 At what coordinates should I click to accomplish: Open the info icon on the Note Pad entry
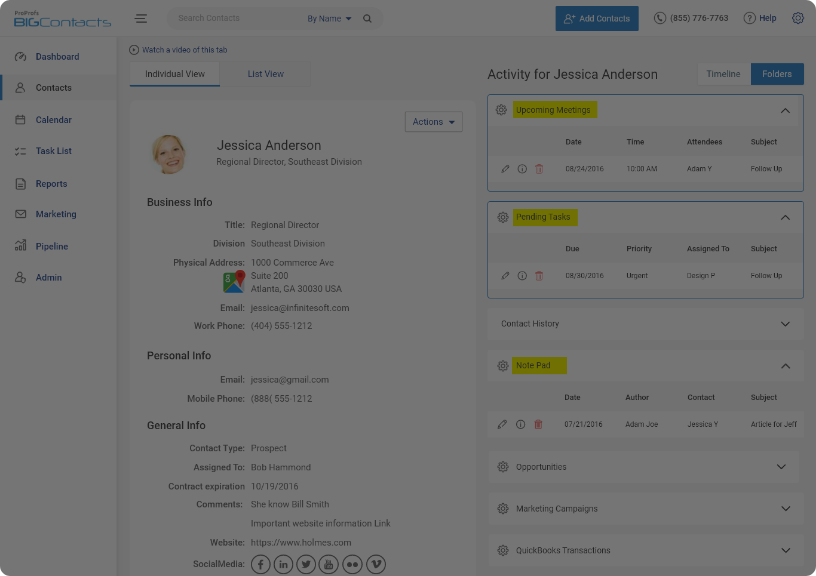(x=521, y=424)
